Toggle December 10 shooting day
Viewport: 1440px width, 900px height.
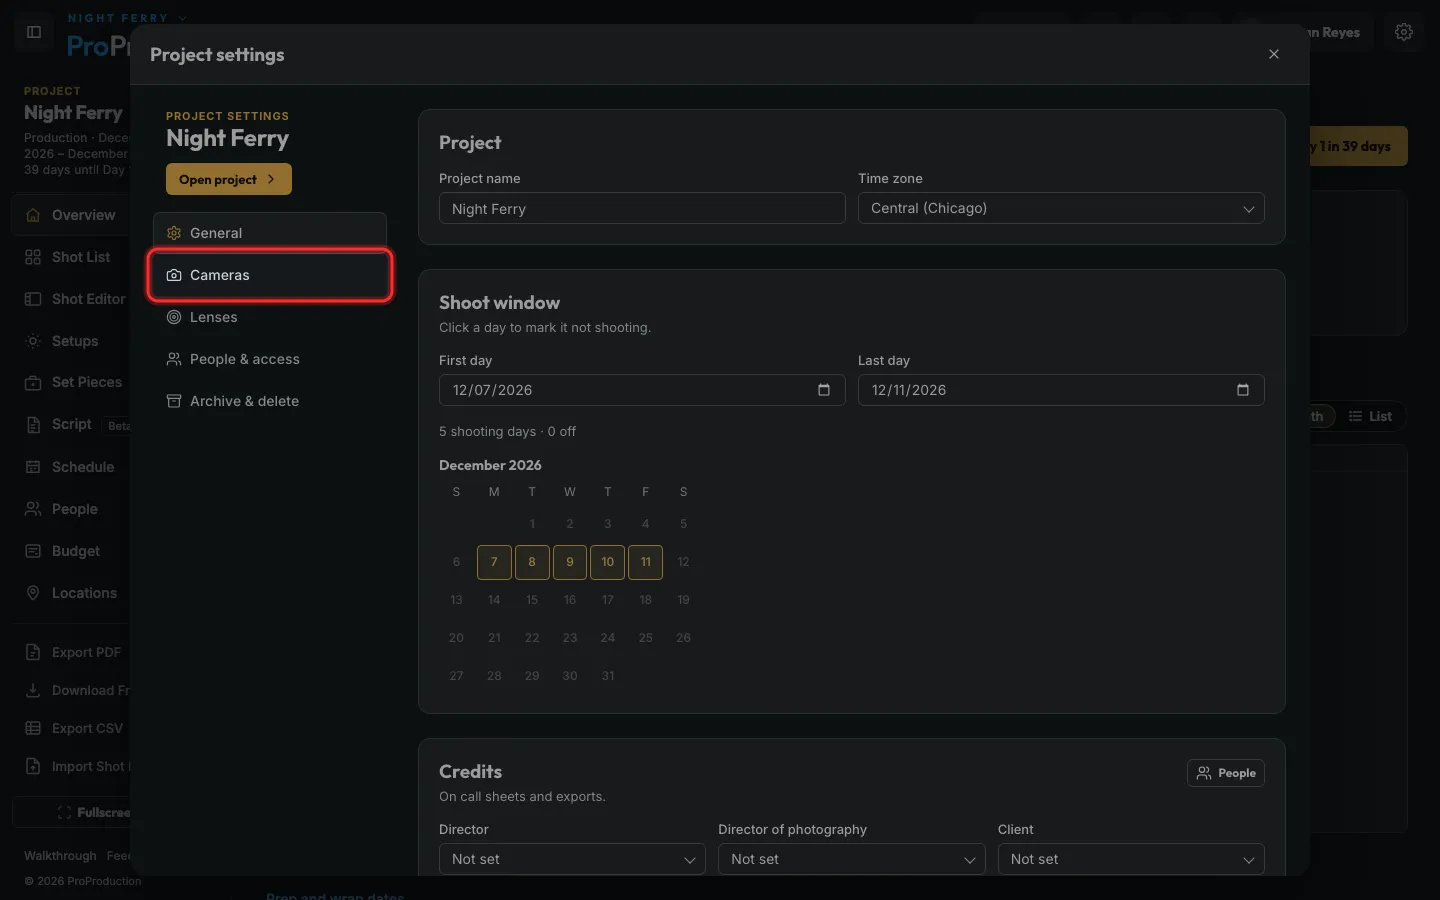[x=608, y=562]
